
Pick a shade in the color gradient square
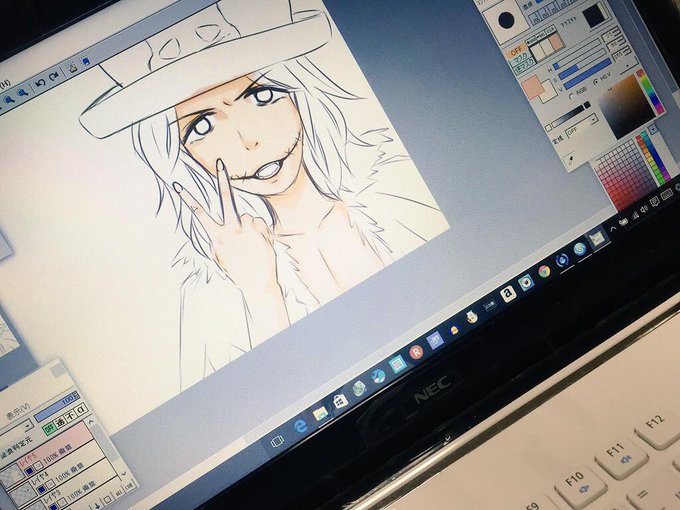pyautogui.click(x=627, y=107)
